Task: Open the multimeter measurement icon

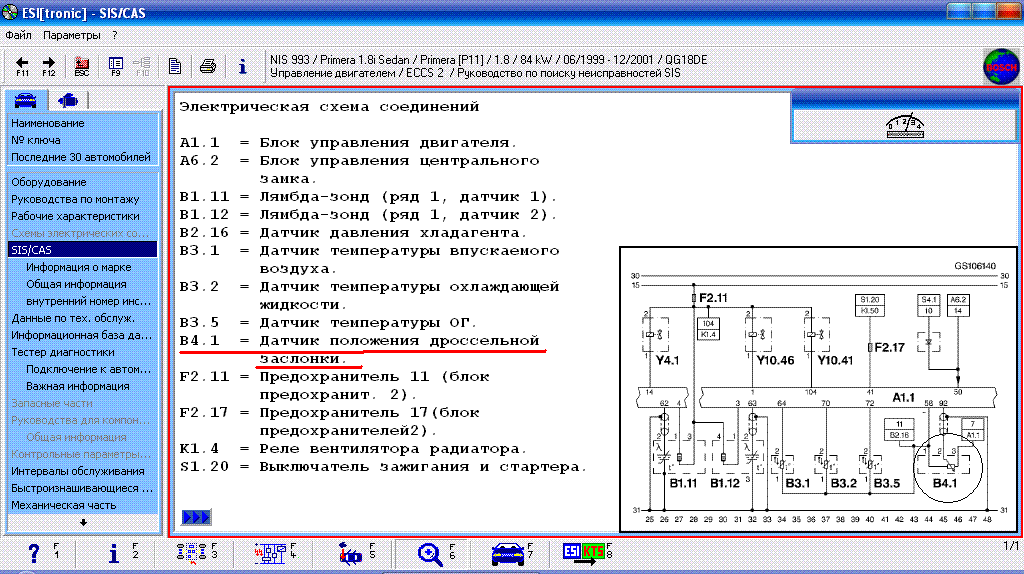Action: 904,125
